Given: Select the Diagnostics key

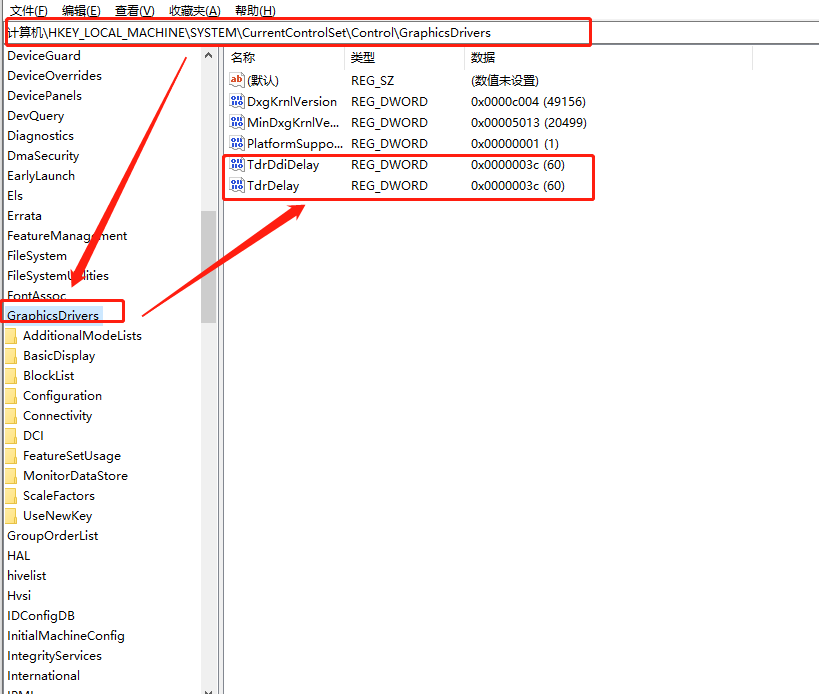Looking at the screenshot, I should point(40,136).
